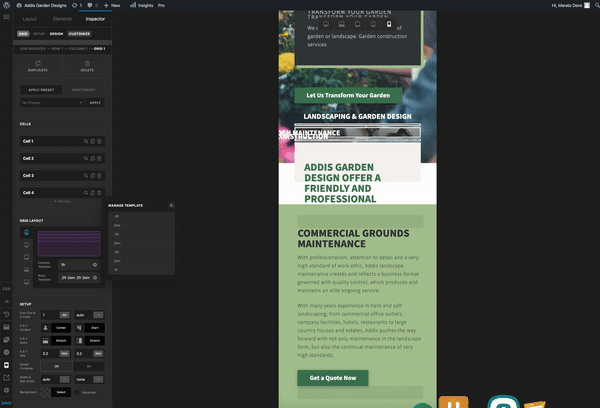Open Rows Template manage icon
The height and width of the screenshot is (408, 600).
click(95, 277)
